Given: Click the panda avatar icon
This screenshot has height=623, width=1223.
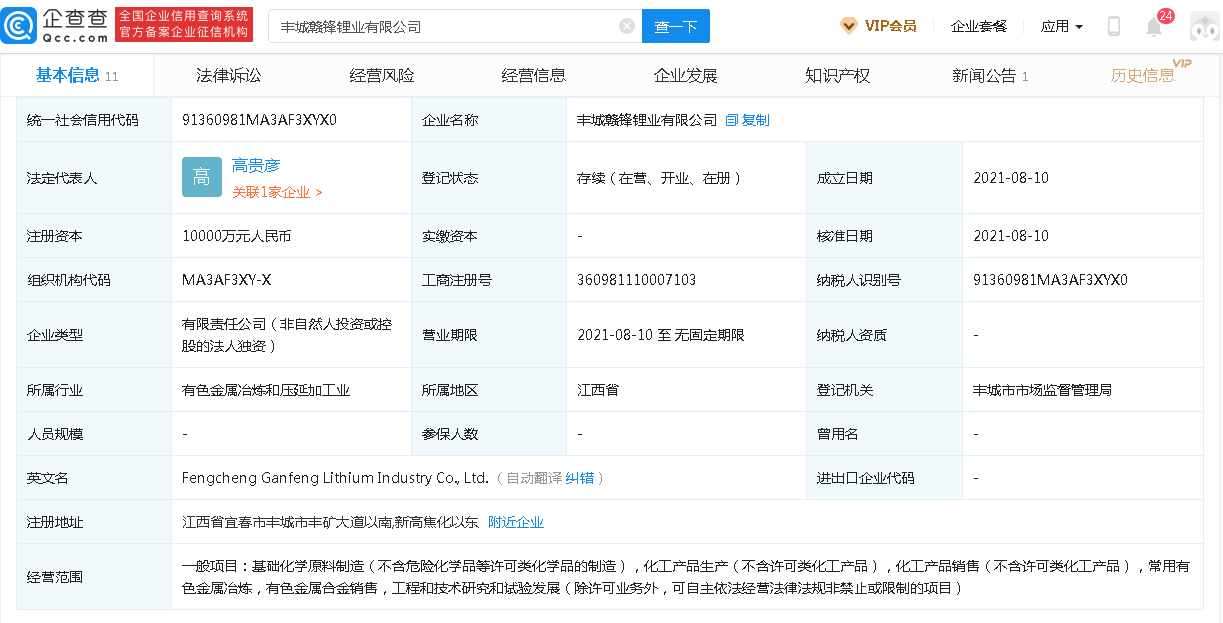Looking at the screenshot, I should 1204,26.
